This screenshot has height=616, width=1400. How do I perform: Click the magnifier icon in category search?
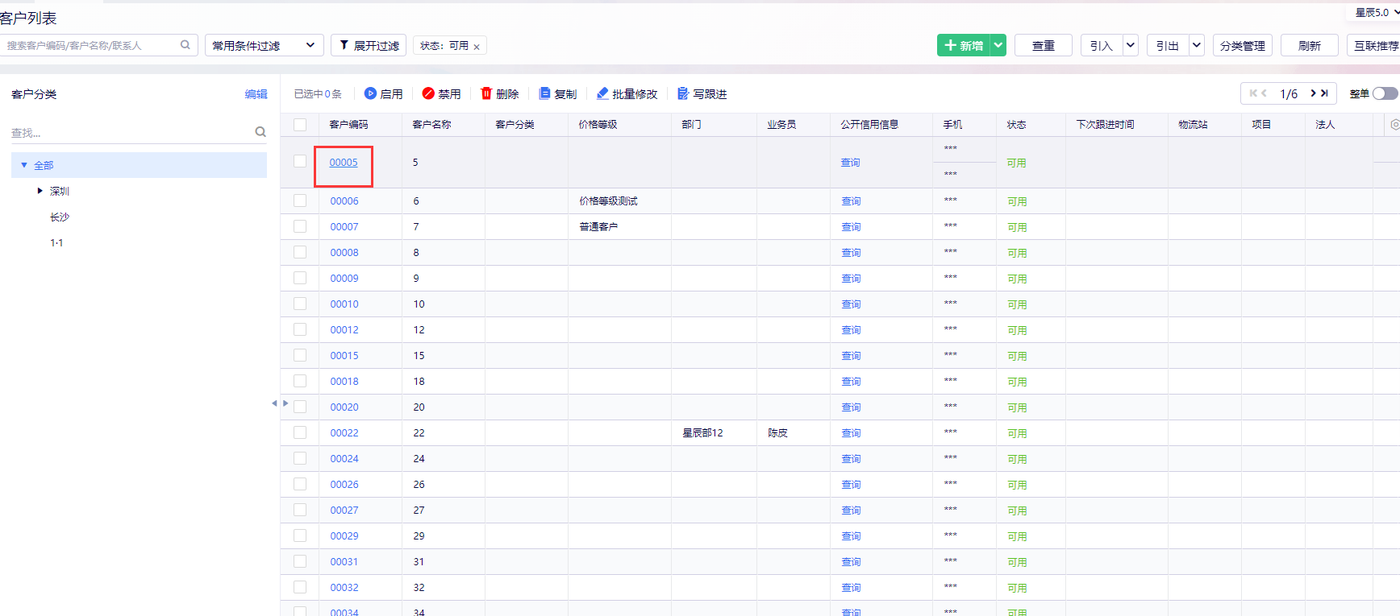click(260, 132)
